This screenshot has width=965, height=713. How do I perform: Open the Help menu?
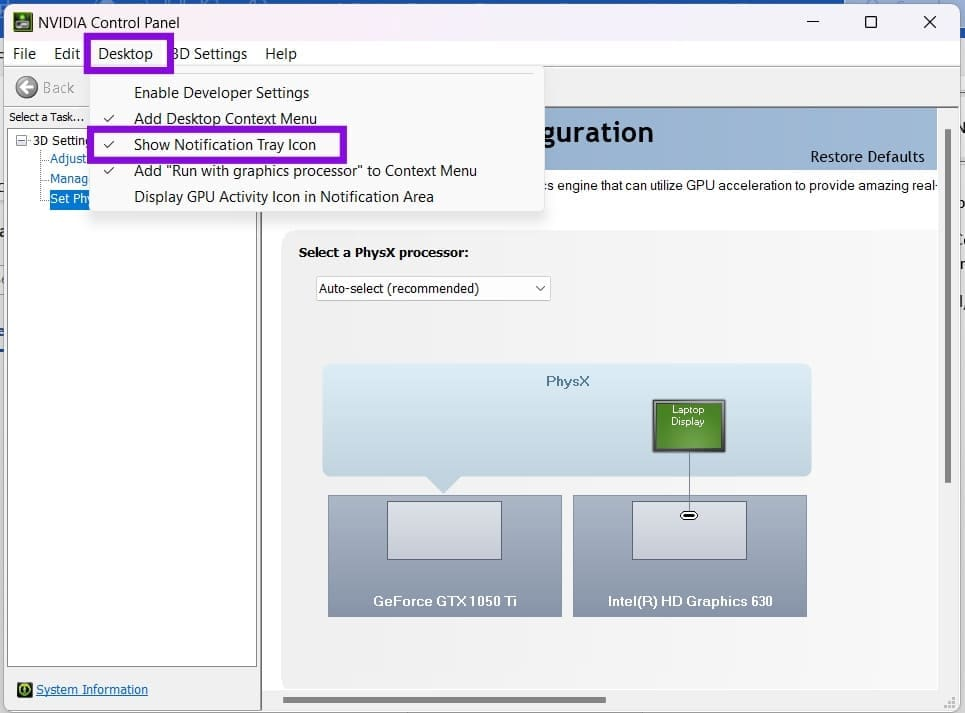281,54
